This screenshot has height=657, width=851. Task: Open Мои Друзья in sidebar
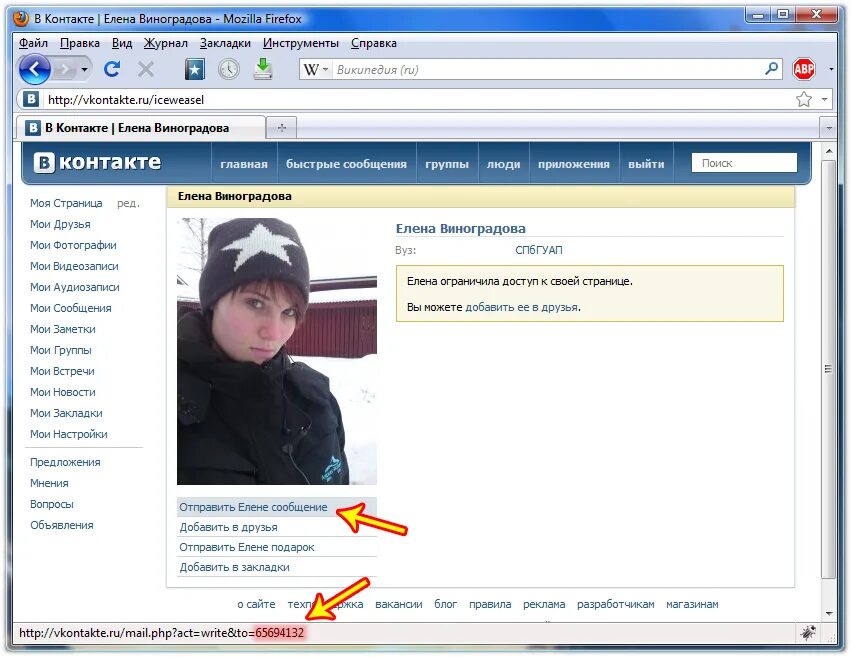[x=60, y=224]
